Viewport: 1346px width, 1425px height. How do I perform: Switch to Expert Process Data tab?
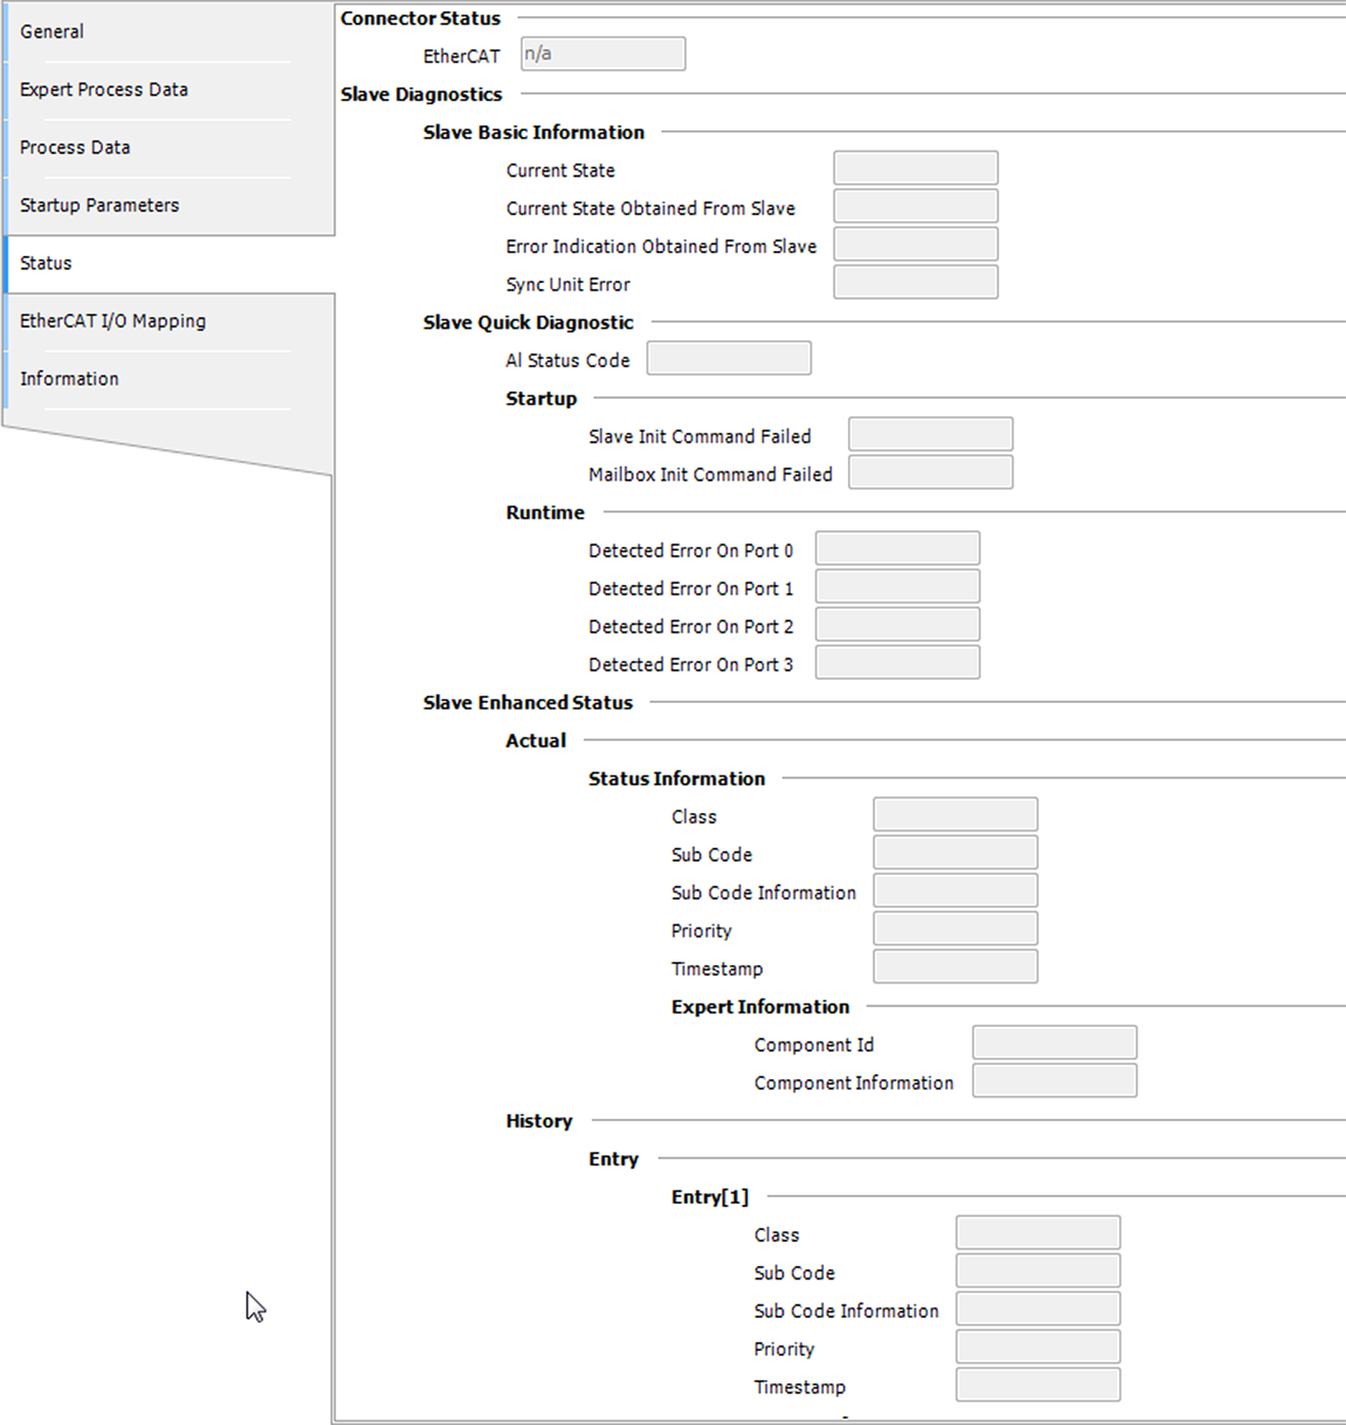pyautogui.click(x=104, y=90)
